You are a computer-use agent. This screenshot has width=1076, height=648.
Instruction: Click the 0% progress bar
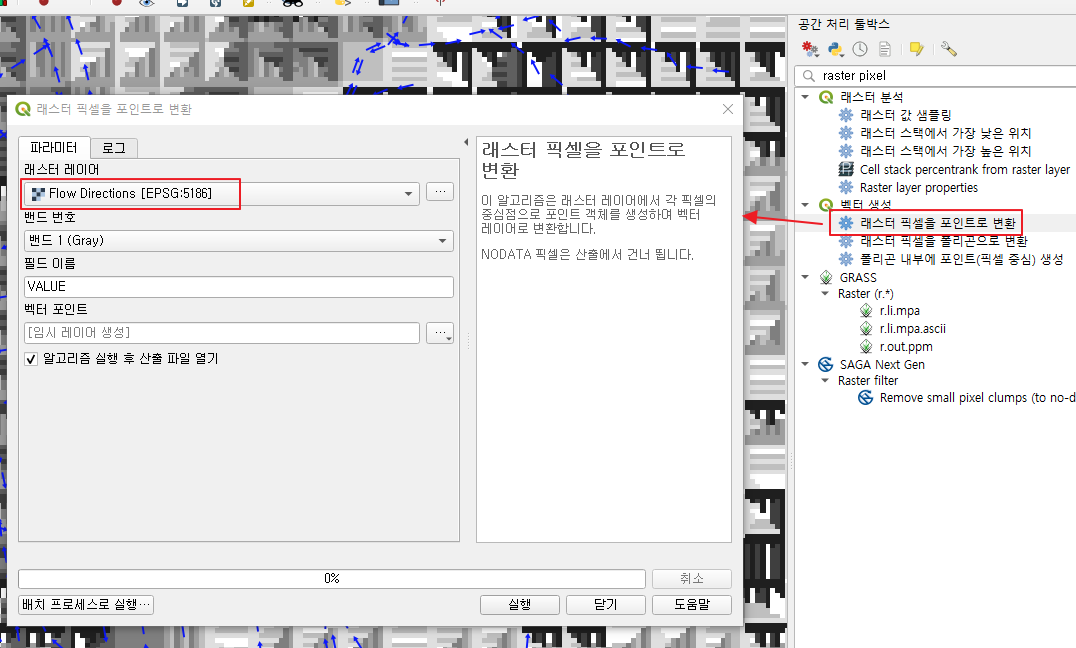pyautogui.click(x=335, y=578)
